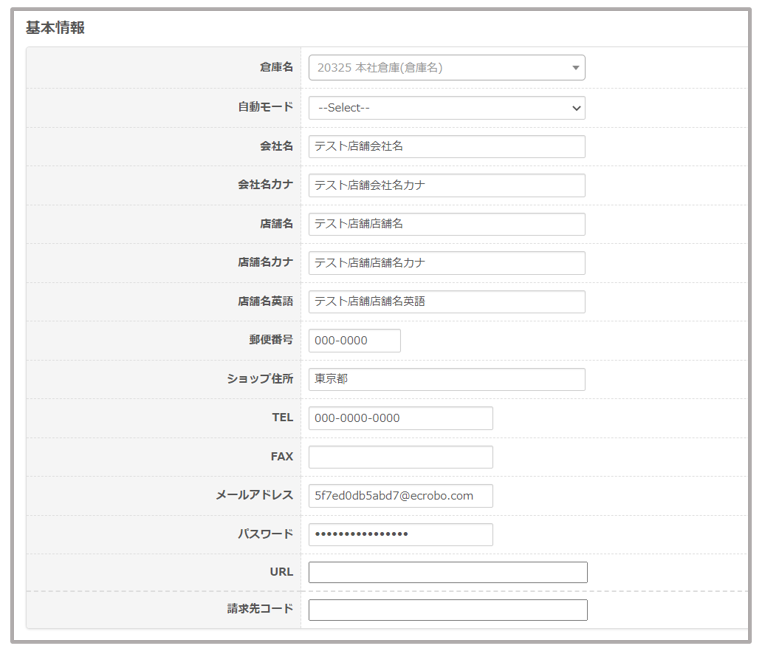759x653 pixels.
Task: Click the ショップ住所 address field
Action: click(x=447, y=380)
